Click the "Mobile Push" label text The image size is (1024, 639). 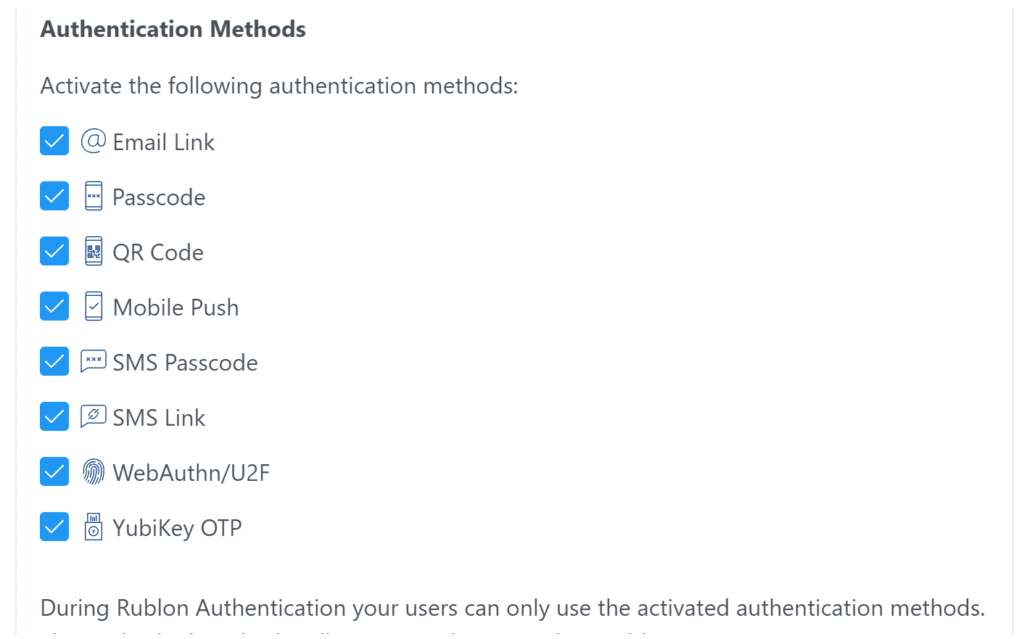[176, 308]
